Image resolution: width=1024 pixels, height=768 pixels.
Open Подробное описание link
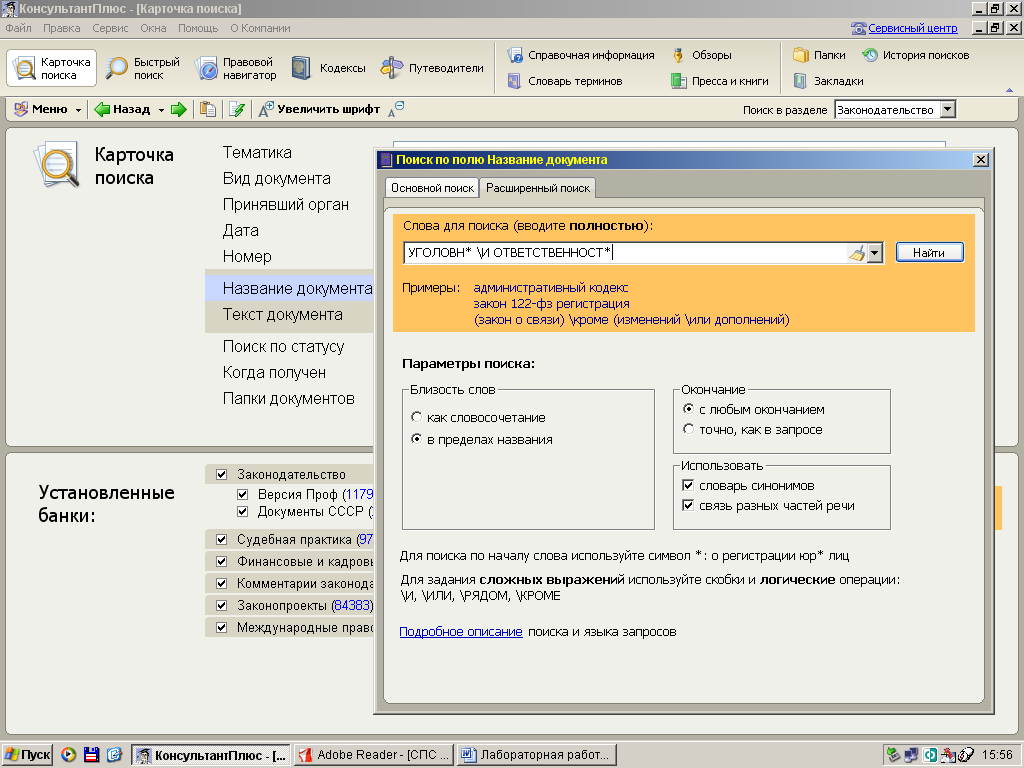tap(460, 632)
